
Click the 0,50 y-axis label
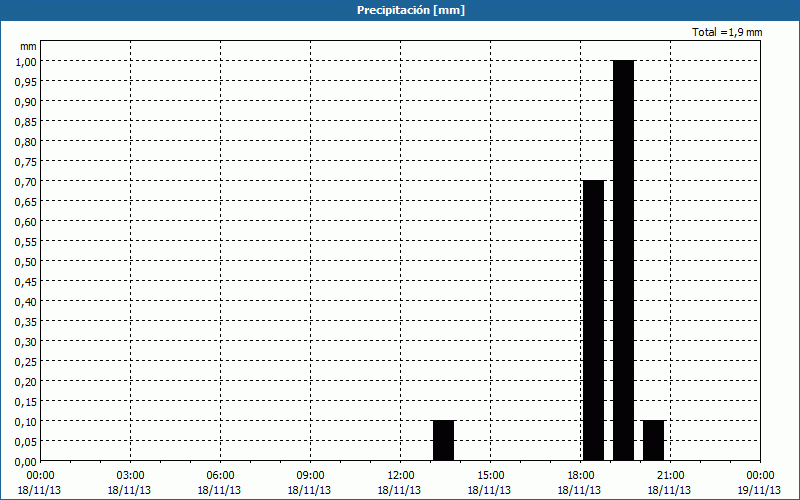pyautogui.click(x=26, y=261)
